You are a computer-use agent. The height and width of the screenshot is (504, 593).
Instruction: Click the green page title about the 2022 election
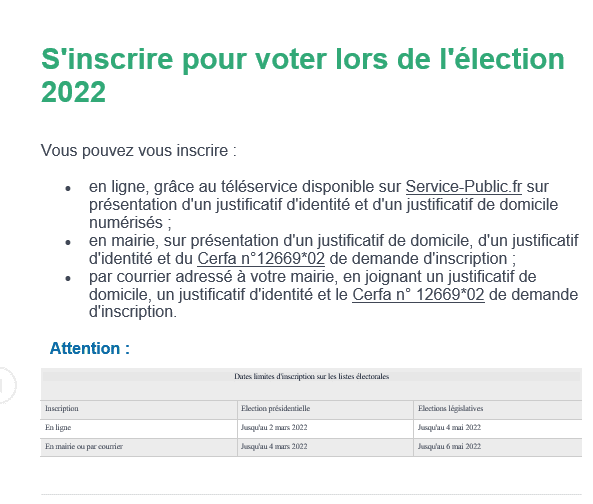tap(303, 75)
